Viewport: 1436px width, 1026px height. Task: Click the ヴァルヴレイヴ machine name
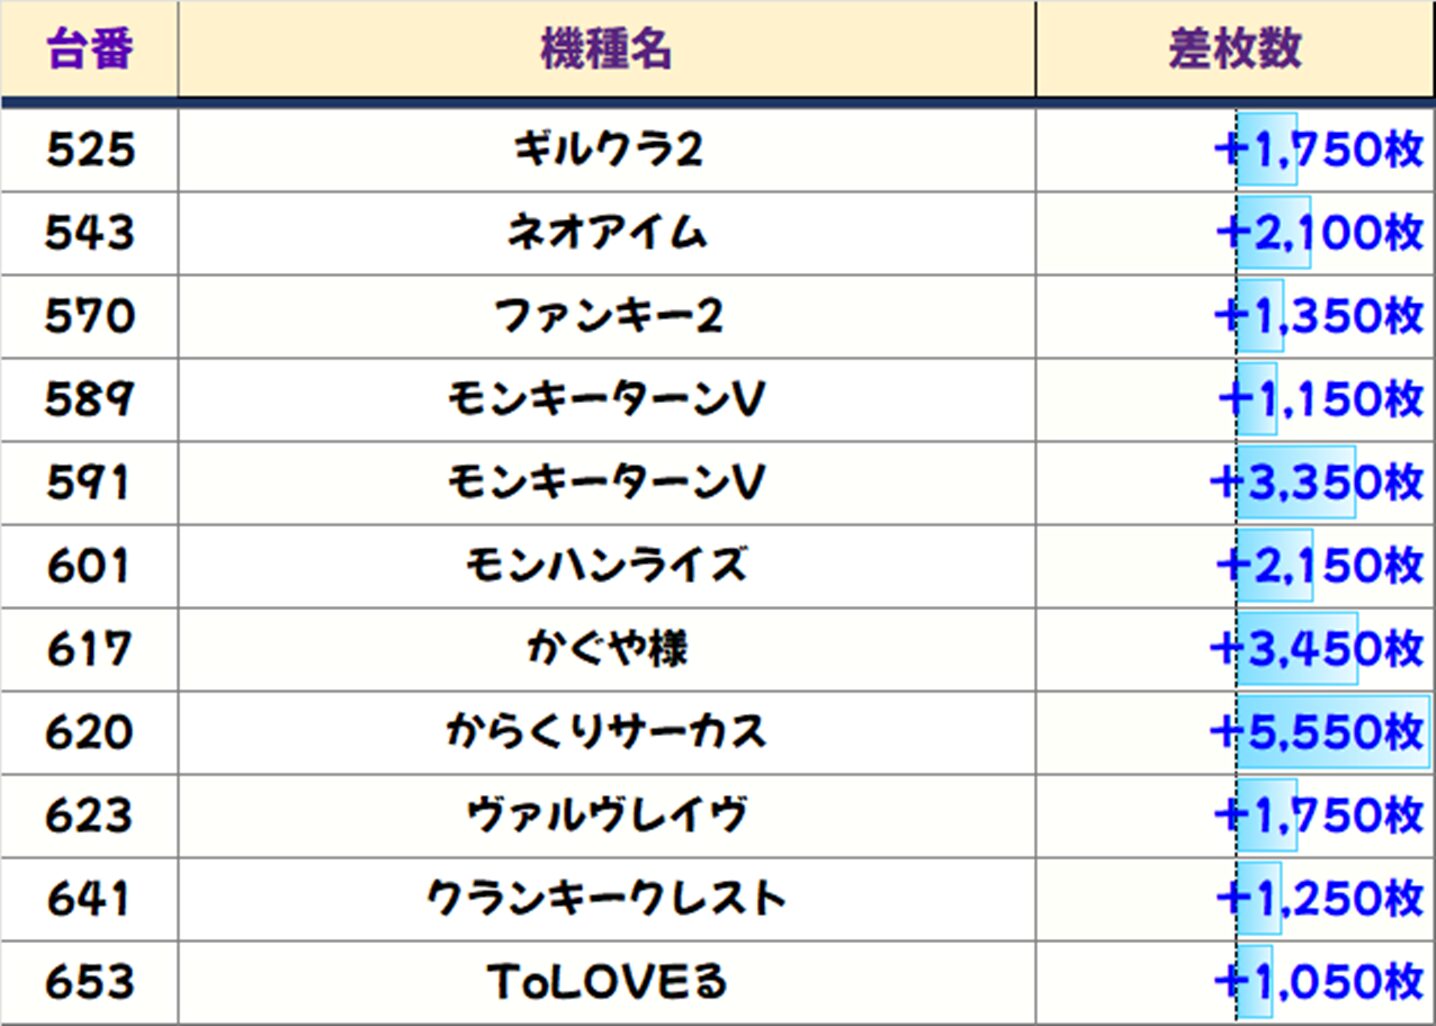coord(606,814)
